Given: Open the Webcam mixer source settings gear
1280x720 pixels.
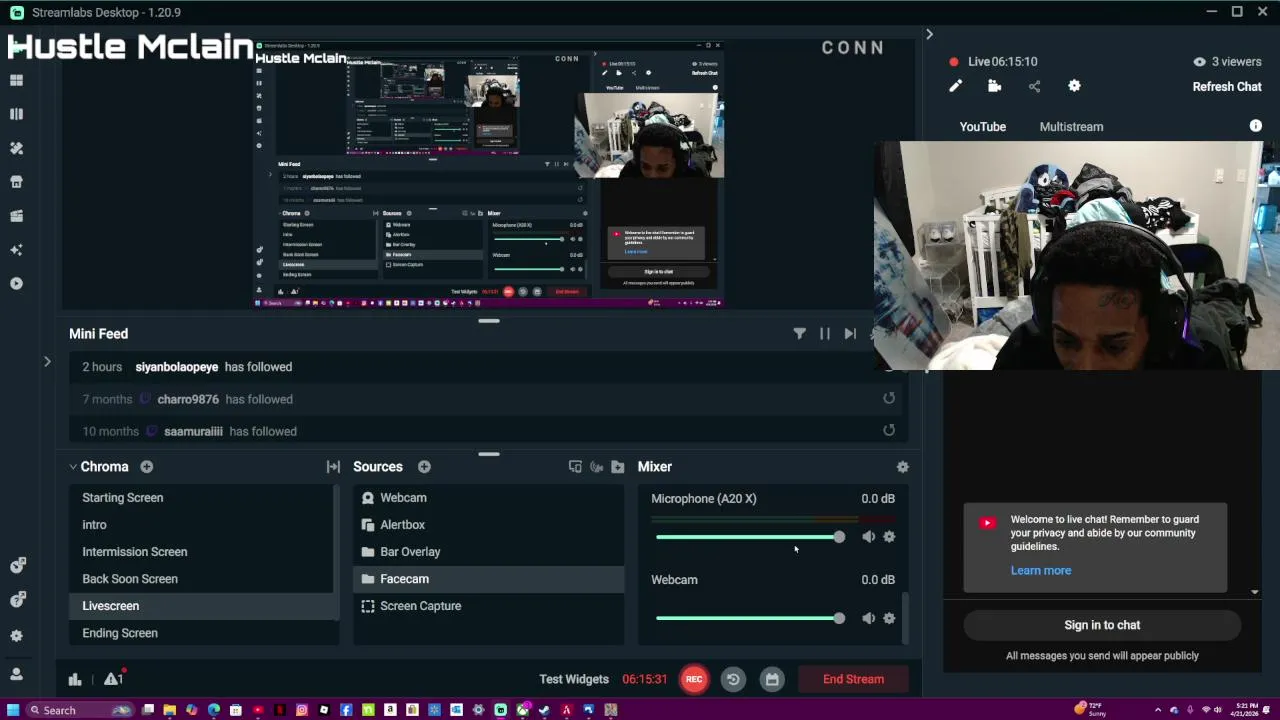Looking at the screenshot, I should 889,618.
